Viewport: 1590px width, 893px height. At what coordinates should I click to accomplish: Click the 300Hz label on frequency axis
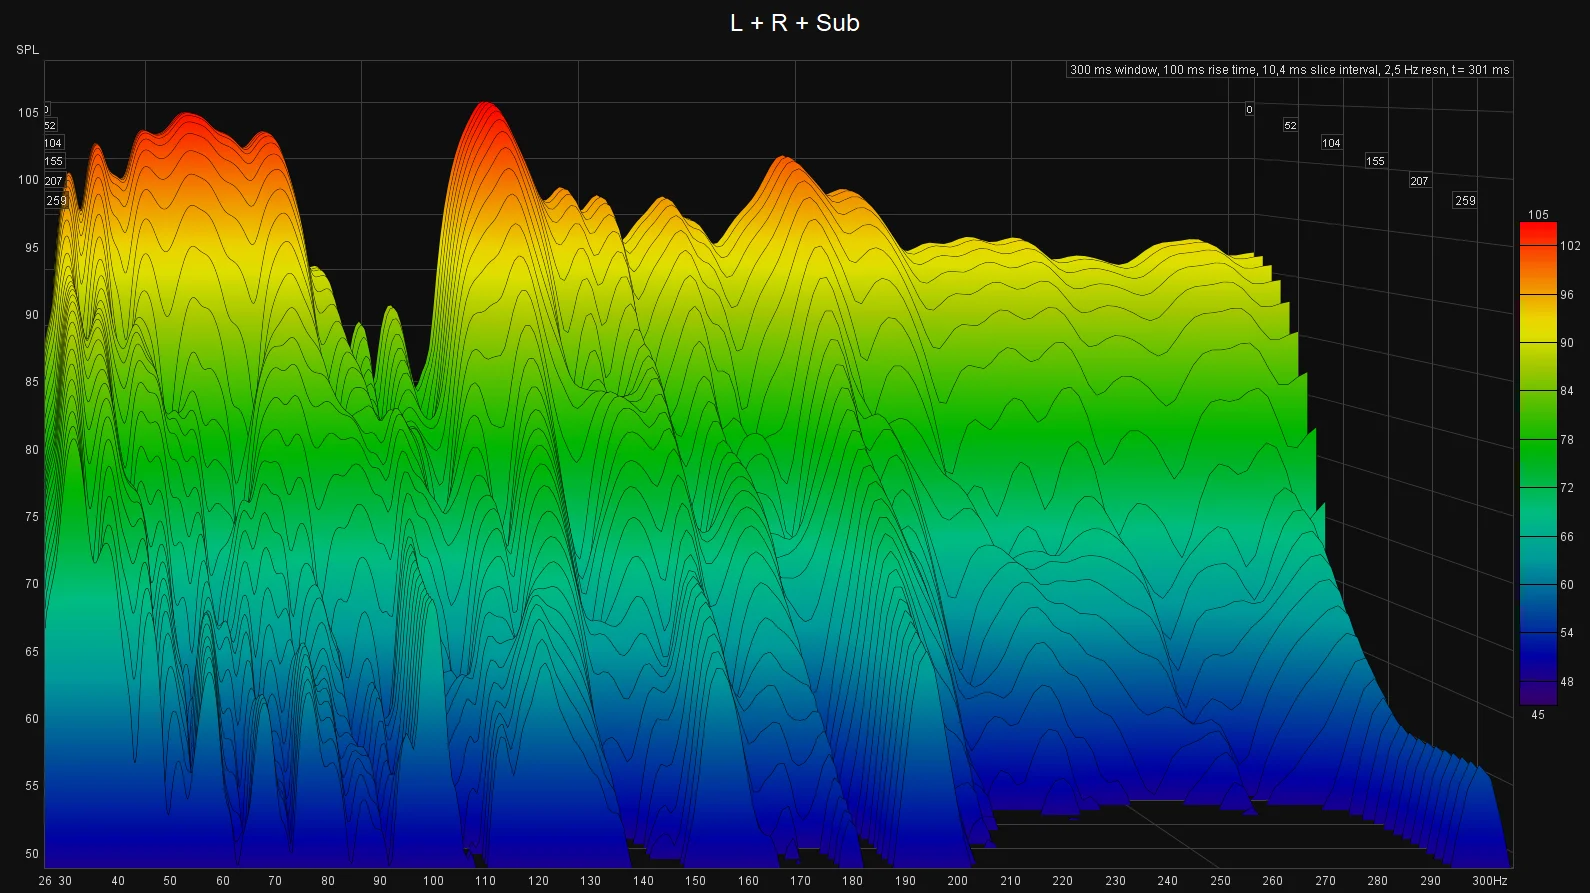[1489, 881]
